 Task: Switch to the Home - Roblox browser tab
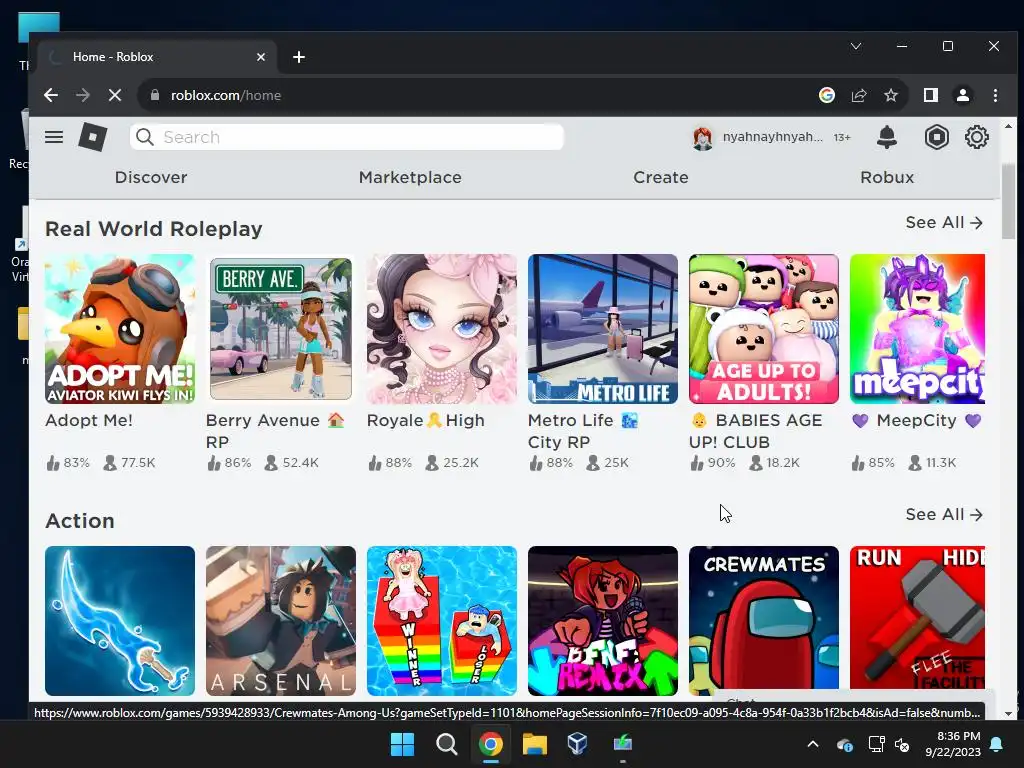click(x=157, y=57)
